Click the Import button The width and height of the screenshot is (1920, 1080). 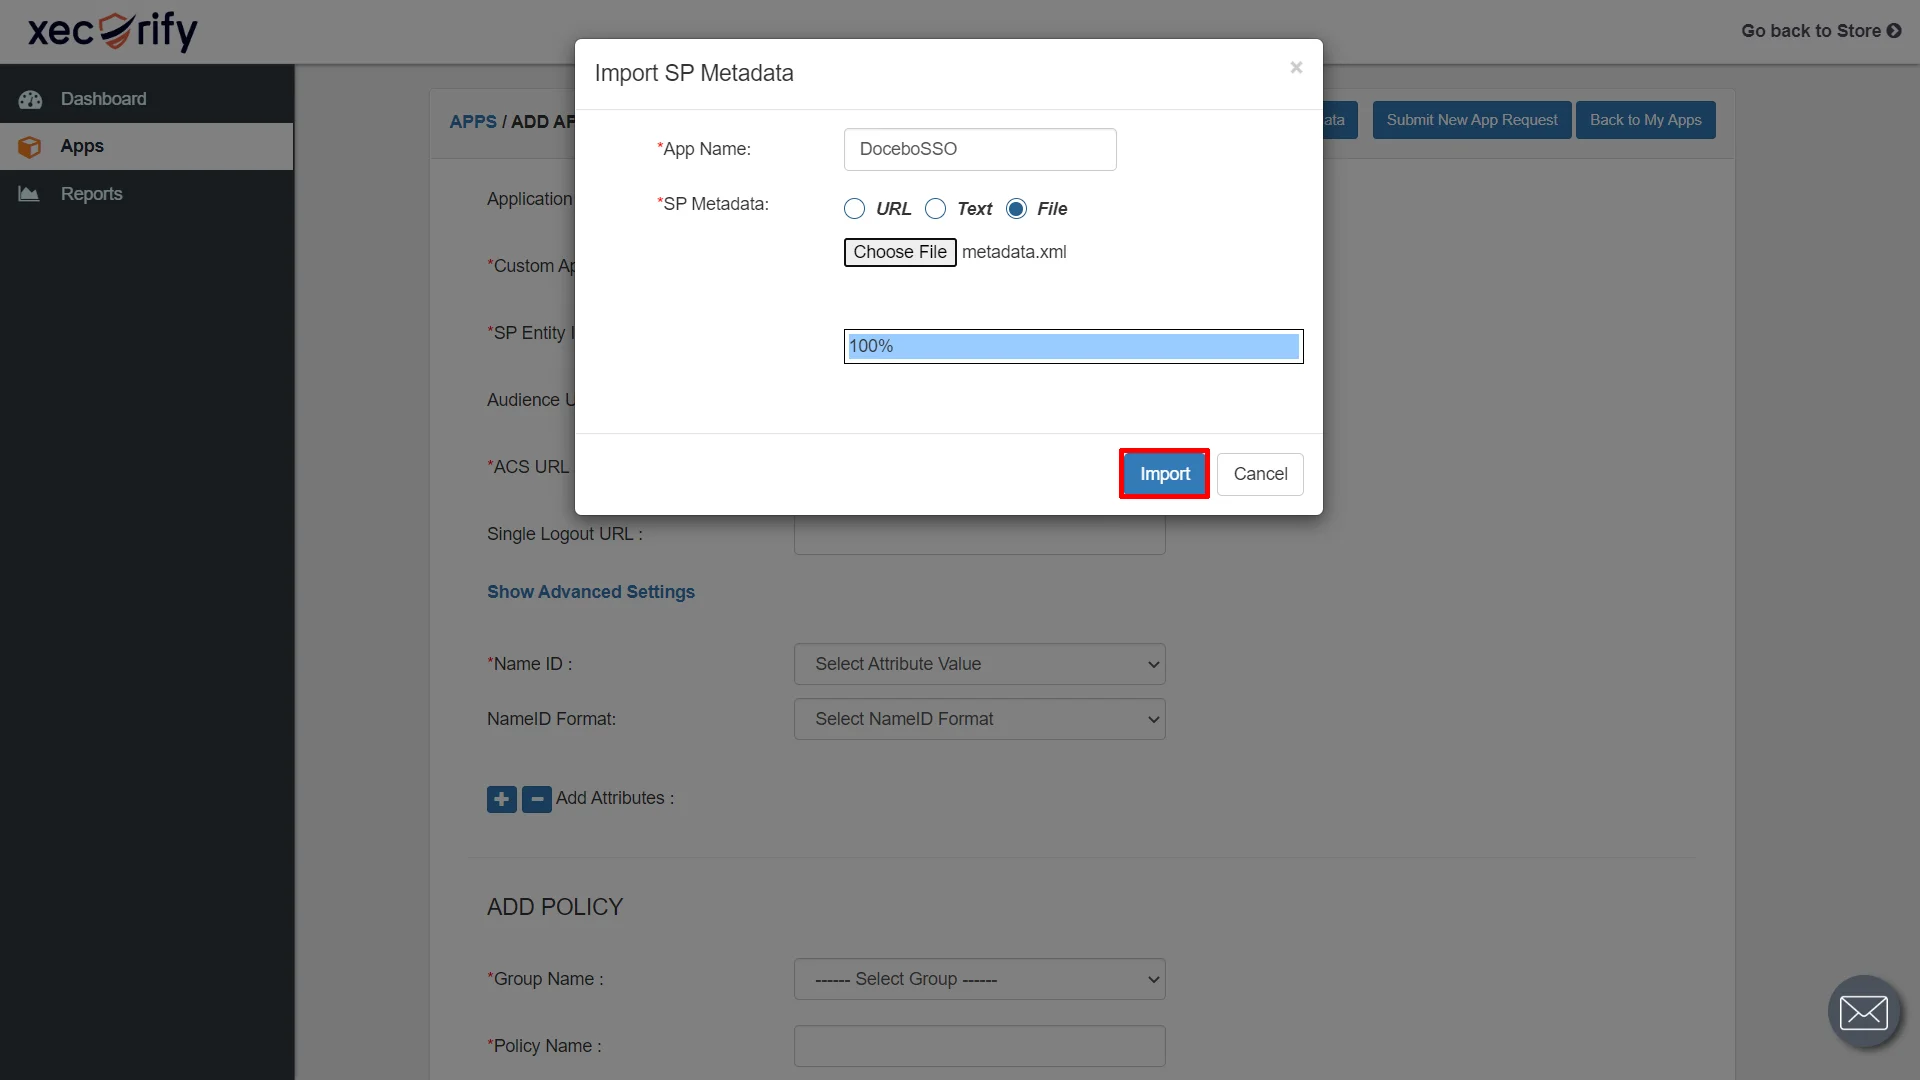click(1163, 473)
